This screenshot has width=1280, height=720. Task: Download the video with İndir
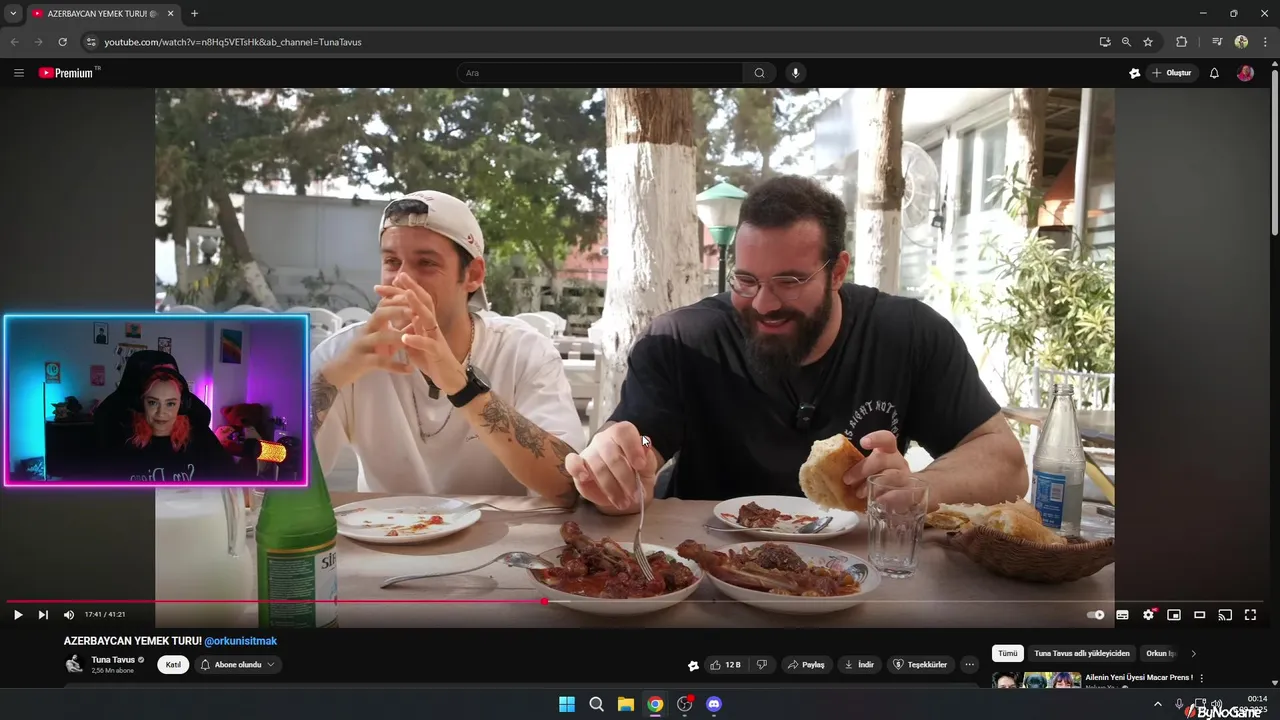[x=859, y=665]
